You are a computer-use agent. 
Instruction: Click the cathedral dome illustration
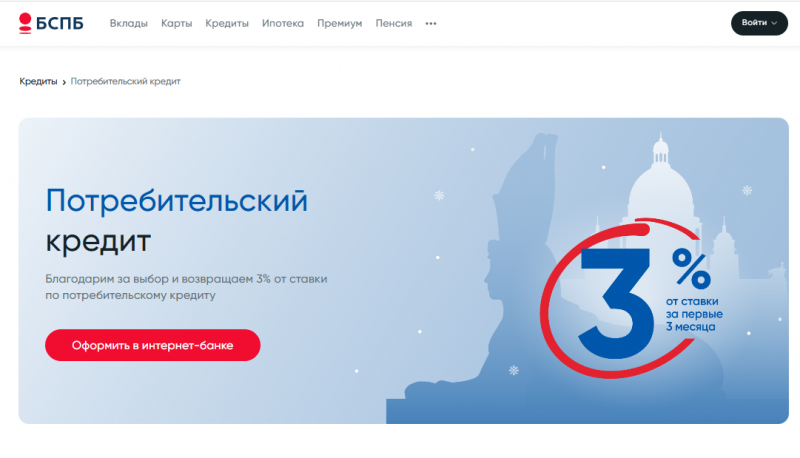pos(661,189)
